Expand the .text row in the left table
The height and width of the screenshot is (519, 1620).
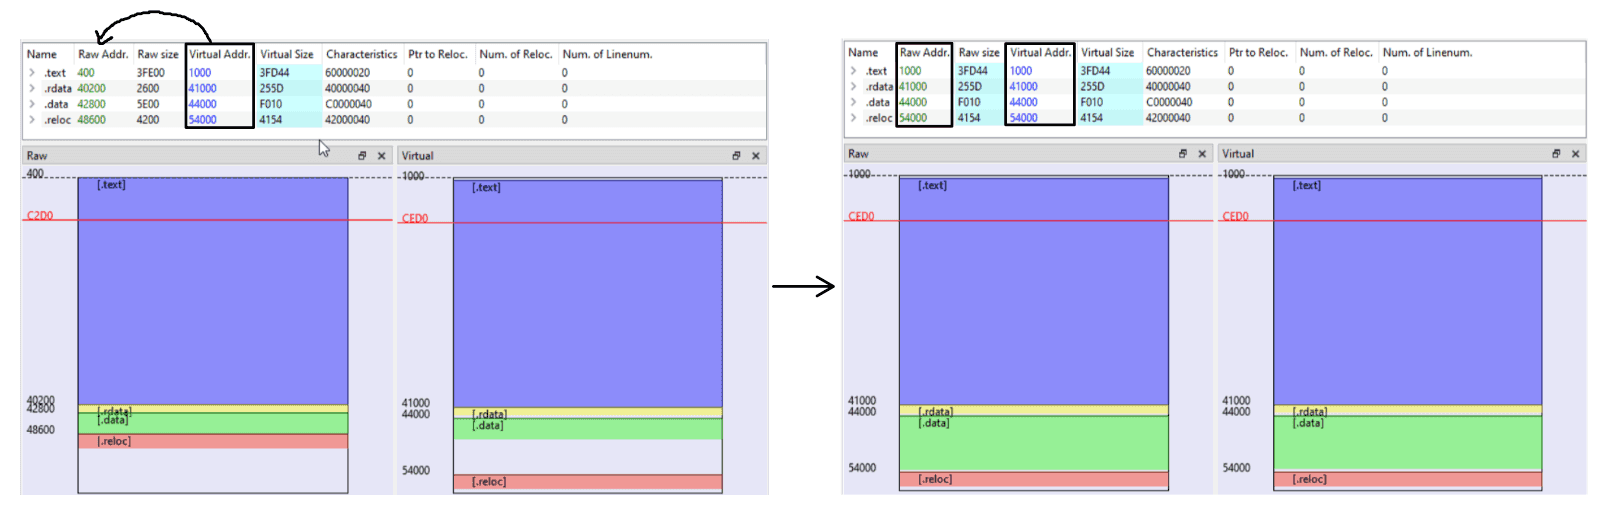click(x=32, y=73)
